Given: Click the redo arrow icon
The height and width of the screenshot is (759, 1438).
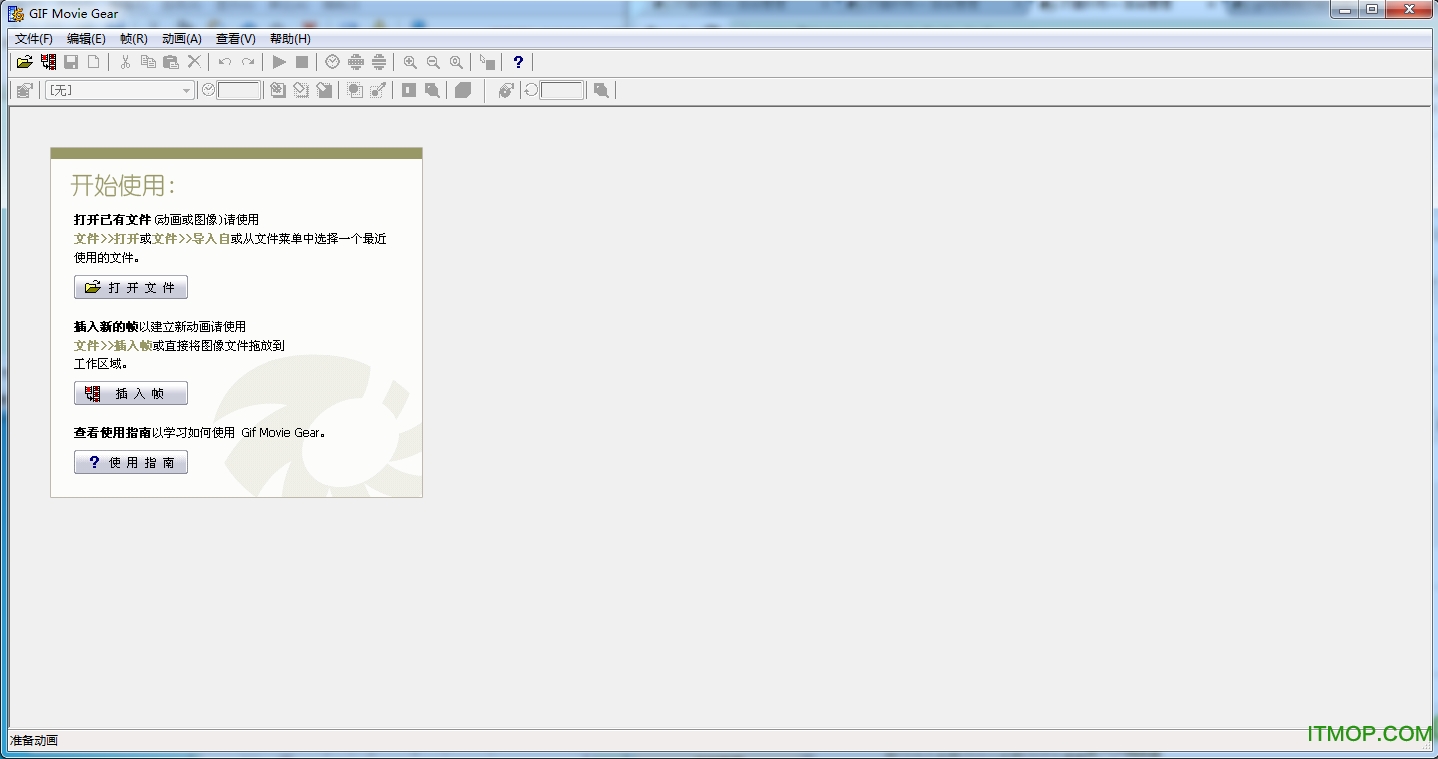Looking at the screenshot, I should (x=248, y=62).
